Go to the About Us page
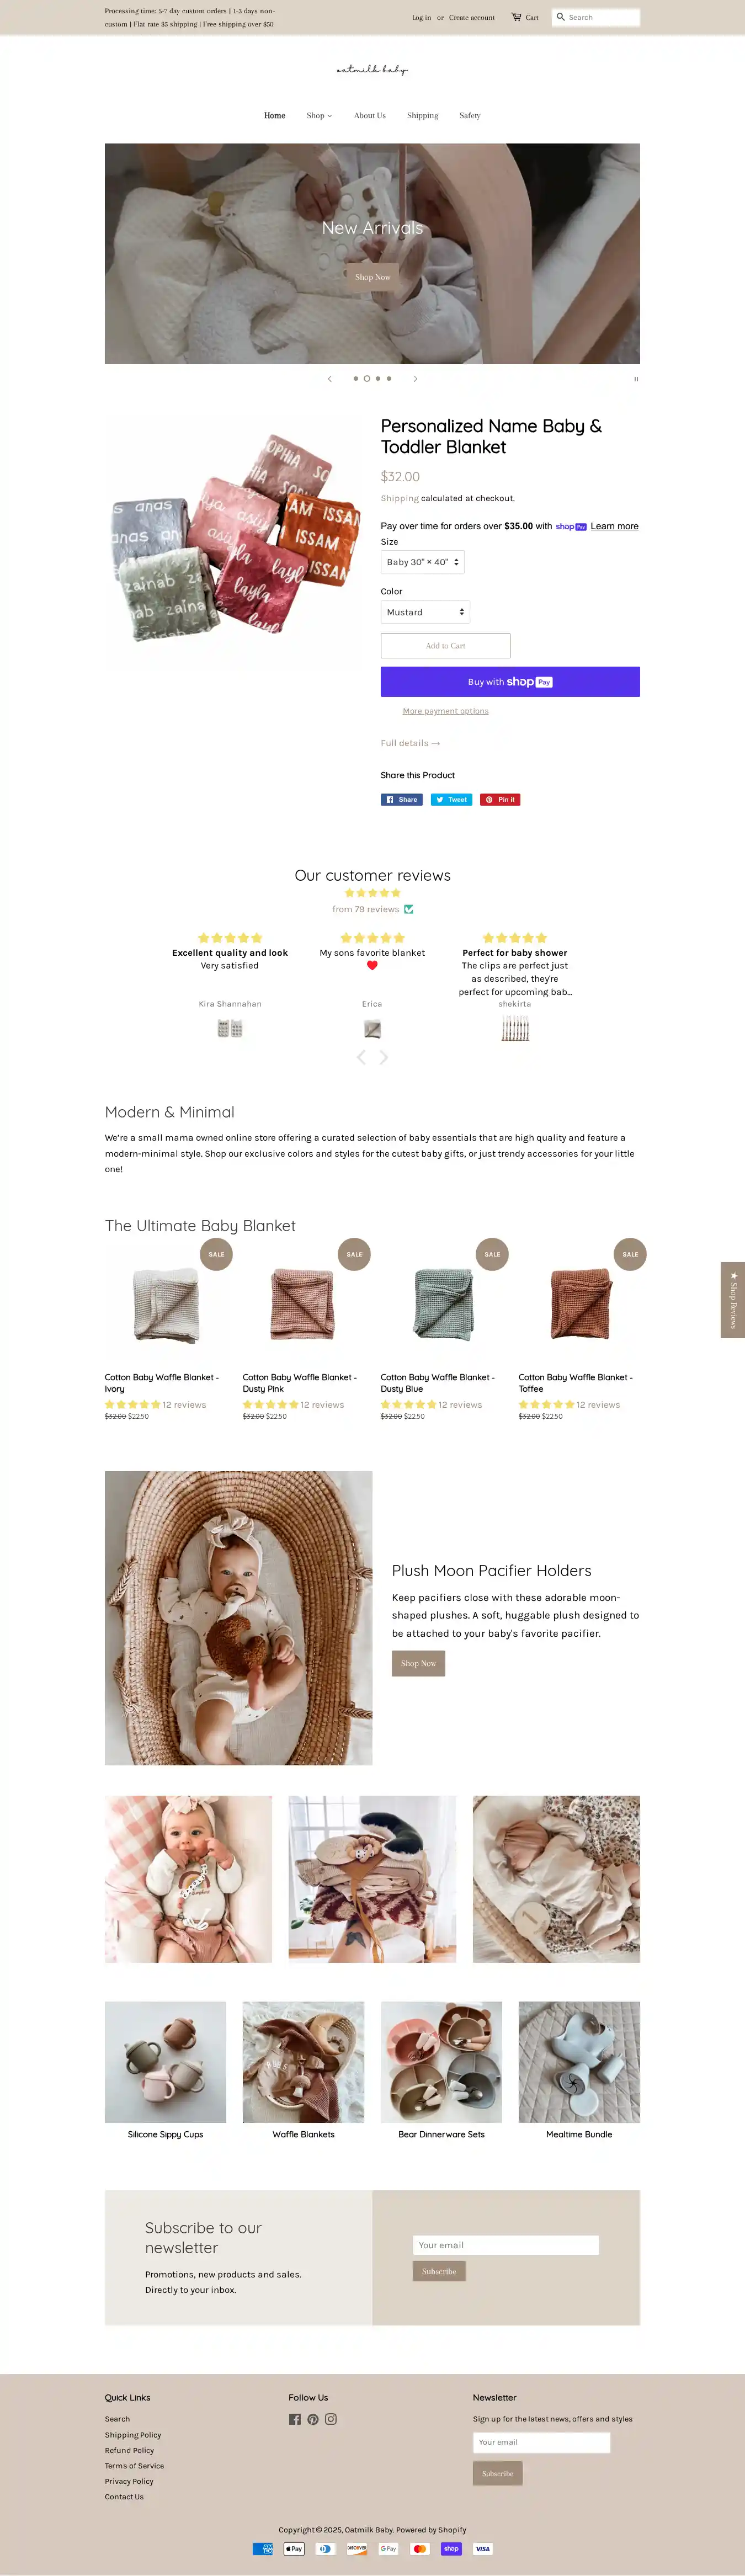The height and width of the screenshot is (2576, 745). 370,116
